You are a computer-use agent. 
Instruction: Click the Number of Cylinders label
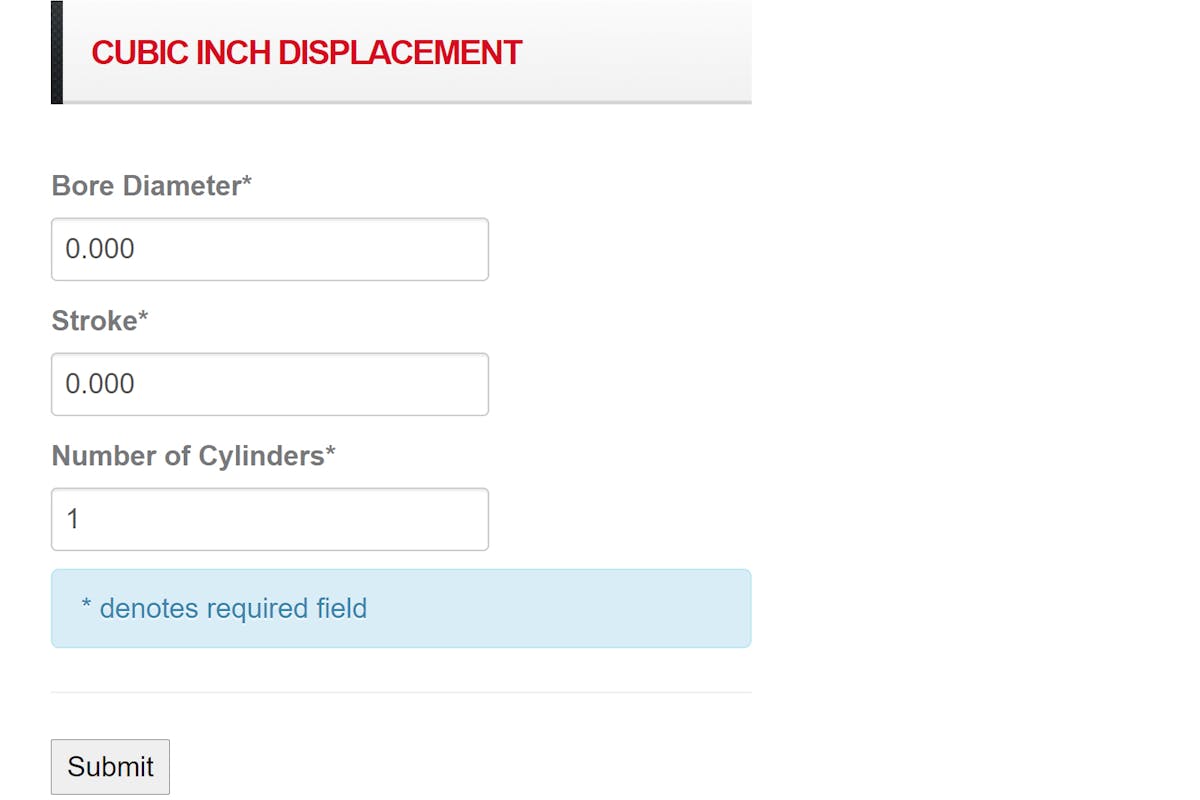(x=188, y=456)
